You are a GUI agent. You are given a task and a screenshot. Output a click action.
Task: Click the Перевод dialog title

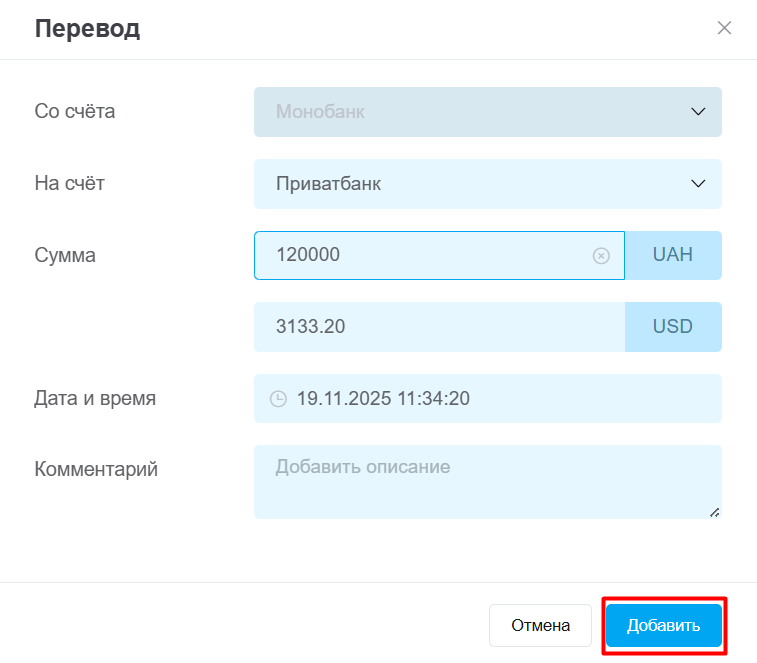coord(87,28)
